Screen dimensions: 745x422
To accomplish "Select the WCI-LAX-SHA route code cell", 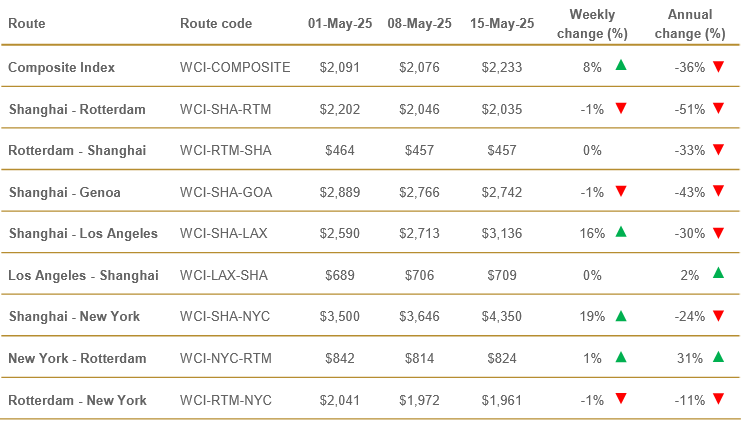I will click(x=224, y=275).
